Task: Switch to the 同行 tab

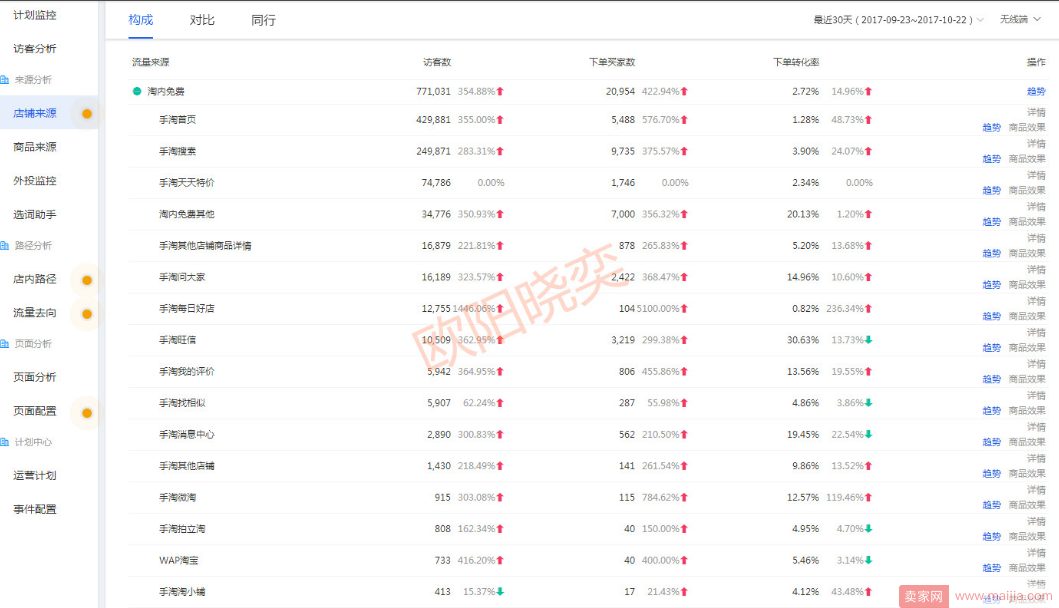Action: [x=263, y=20]
